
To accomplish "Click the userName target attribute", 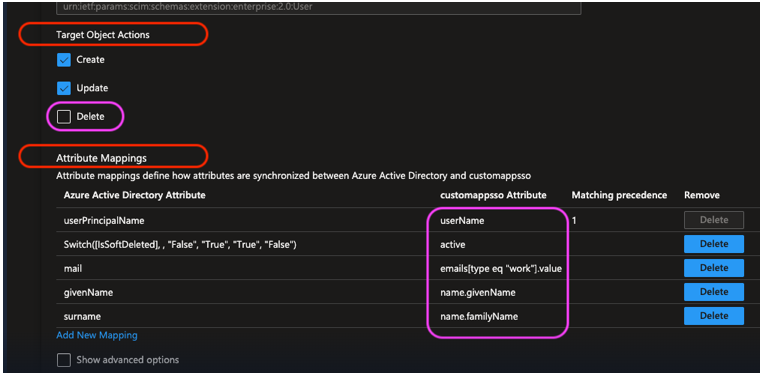I will (462, 221).
